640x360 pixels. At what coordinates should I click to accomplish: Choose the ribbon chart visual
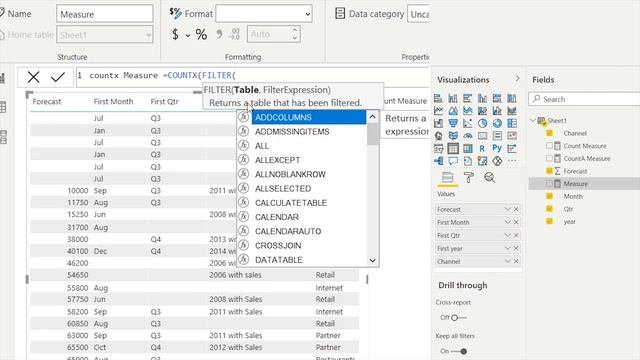point(512,111)
